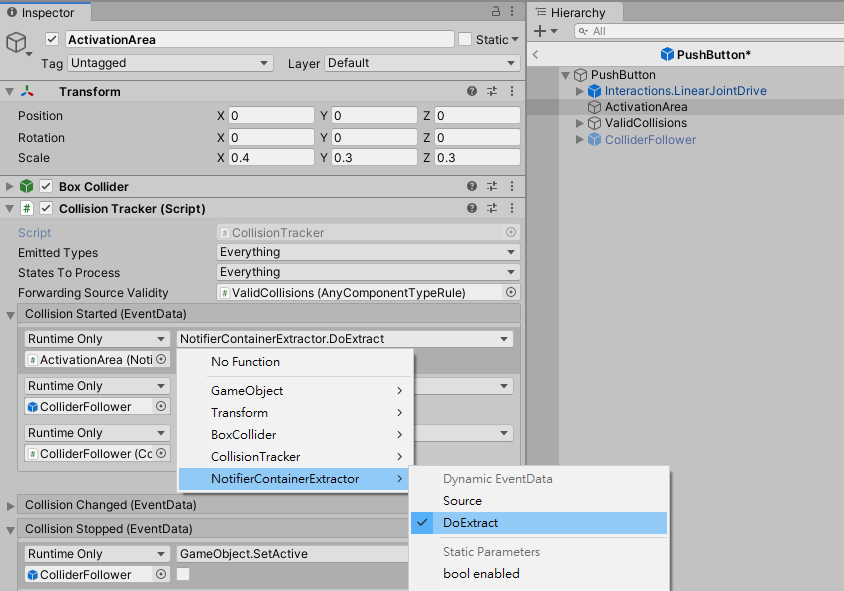Expand the ValidCollisions hierarchy item

(x=580, y=123)
